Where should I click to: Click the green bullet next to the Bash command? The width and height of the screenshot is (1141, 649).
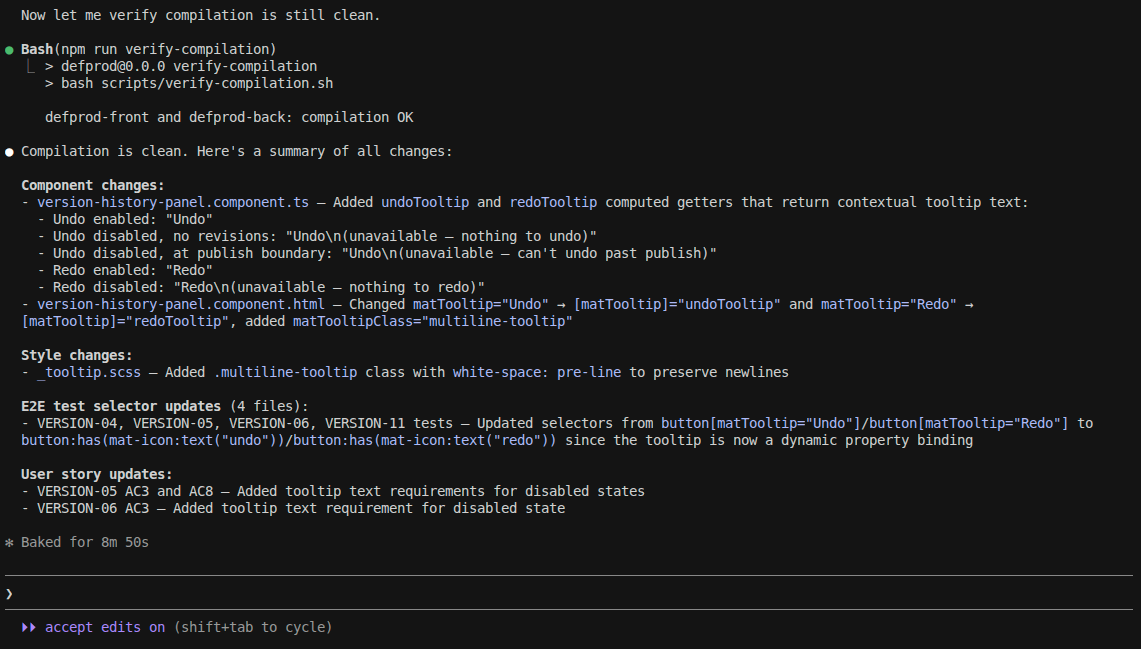[x=9, y=48]
